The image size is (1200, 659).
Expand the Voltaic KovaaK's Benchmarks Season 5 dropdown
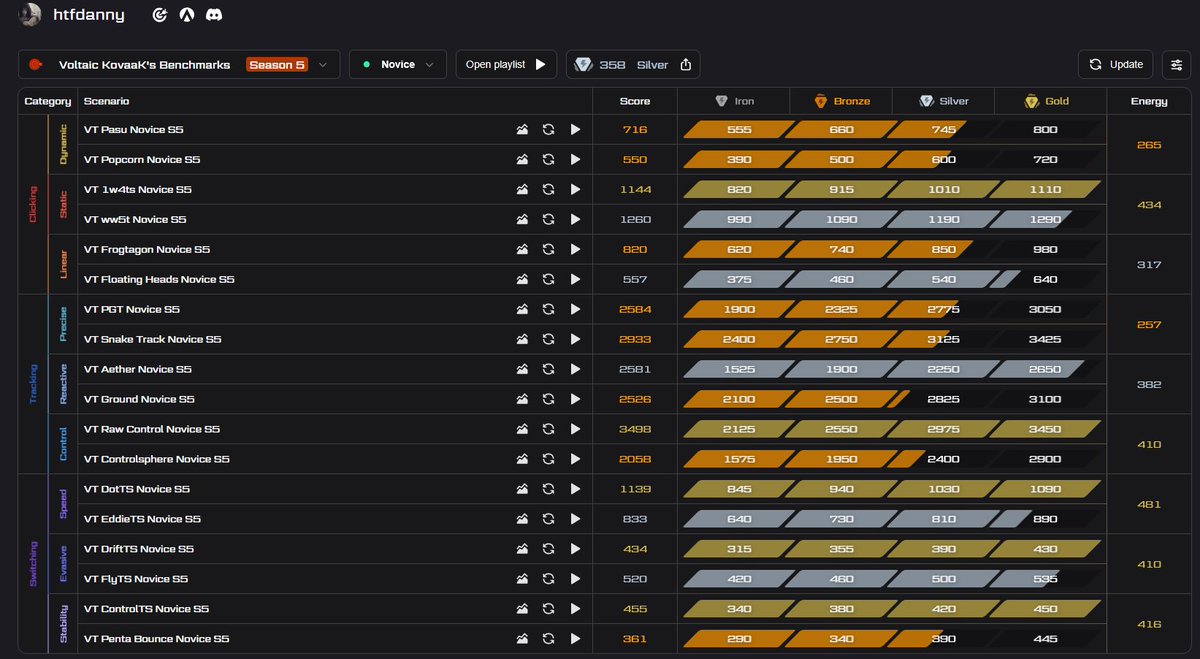[x=179, y=65]
